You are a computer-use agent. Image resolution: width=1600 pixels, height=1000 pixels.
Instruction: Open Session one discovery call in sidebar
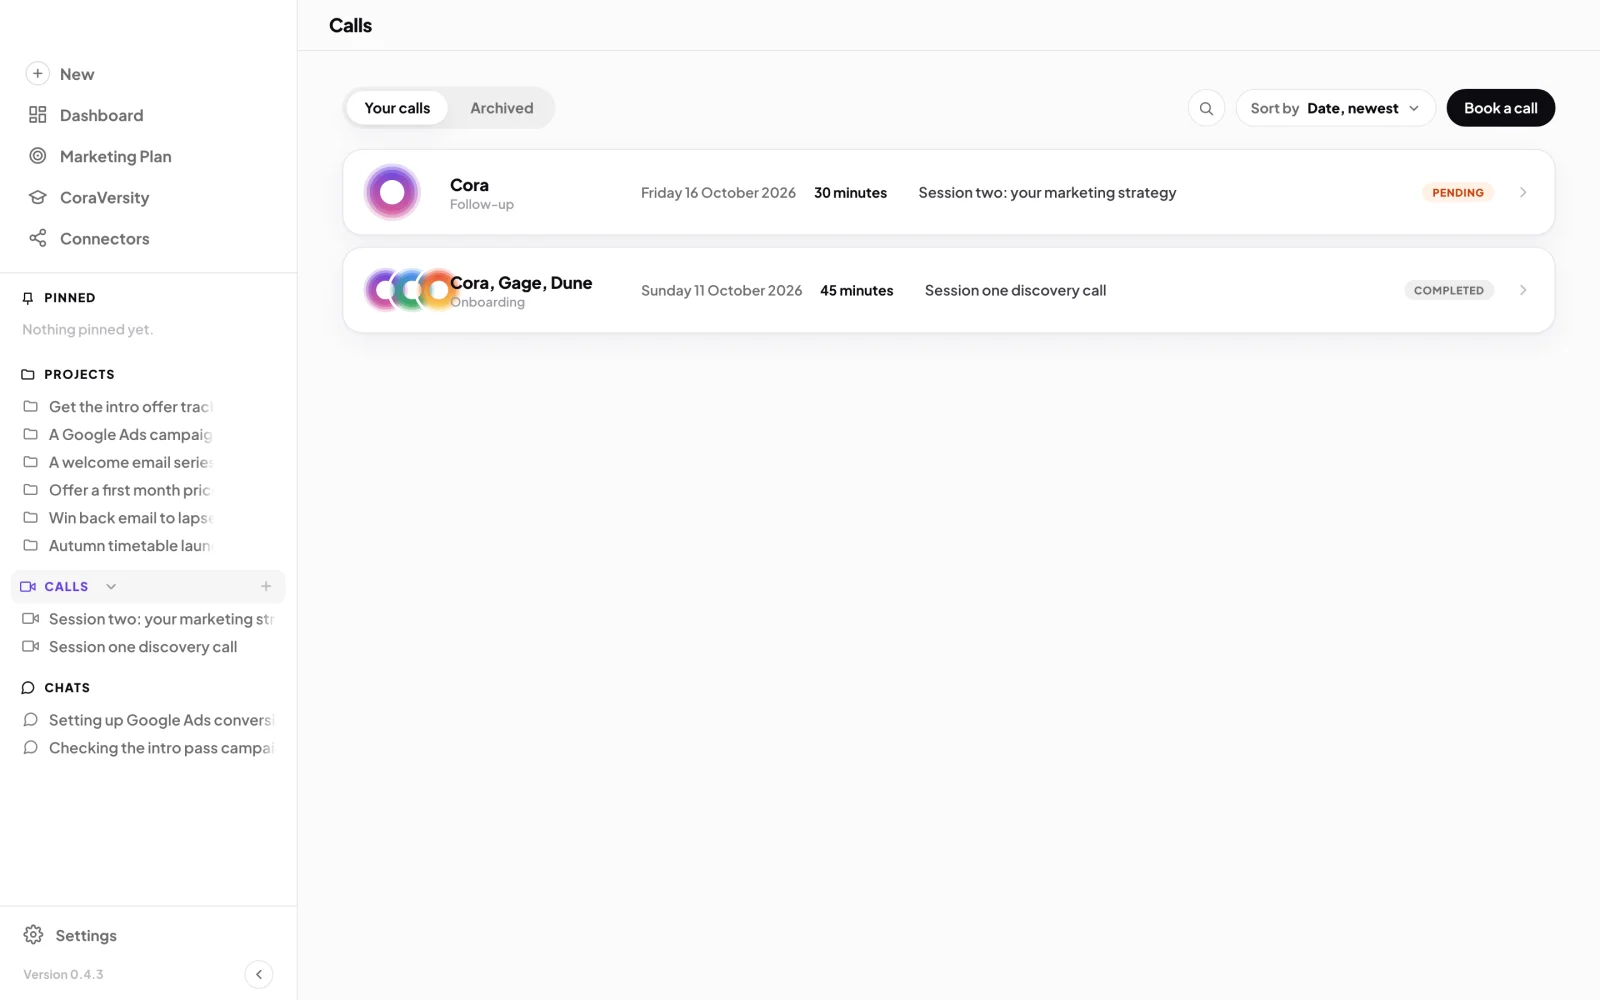tap(143, 647)
